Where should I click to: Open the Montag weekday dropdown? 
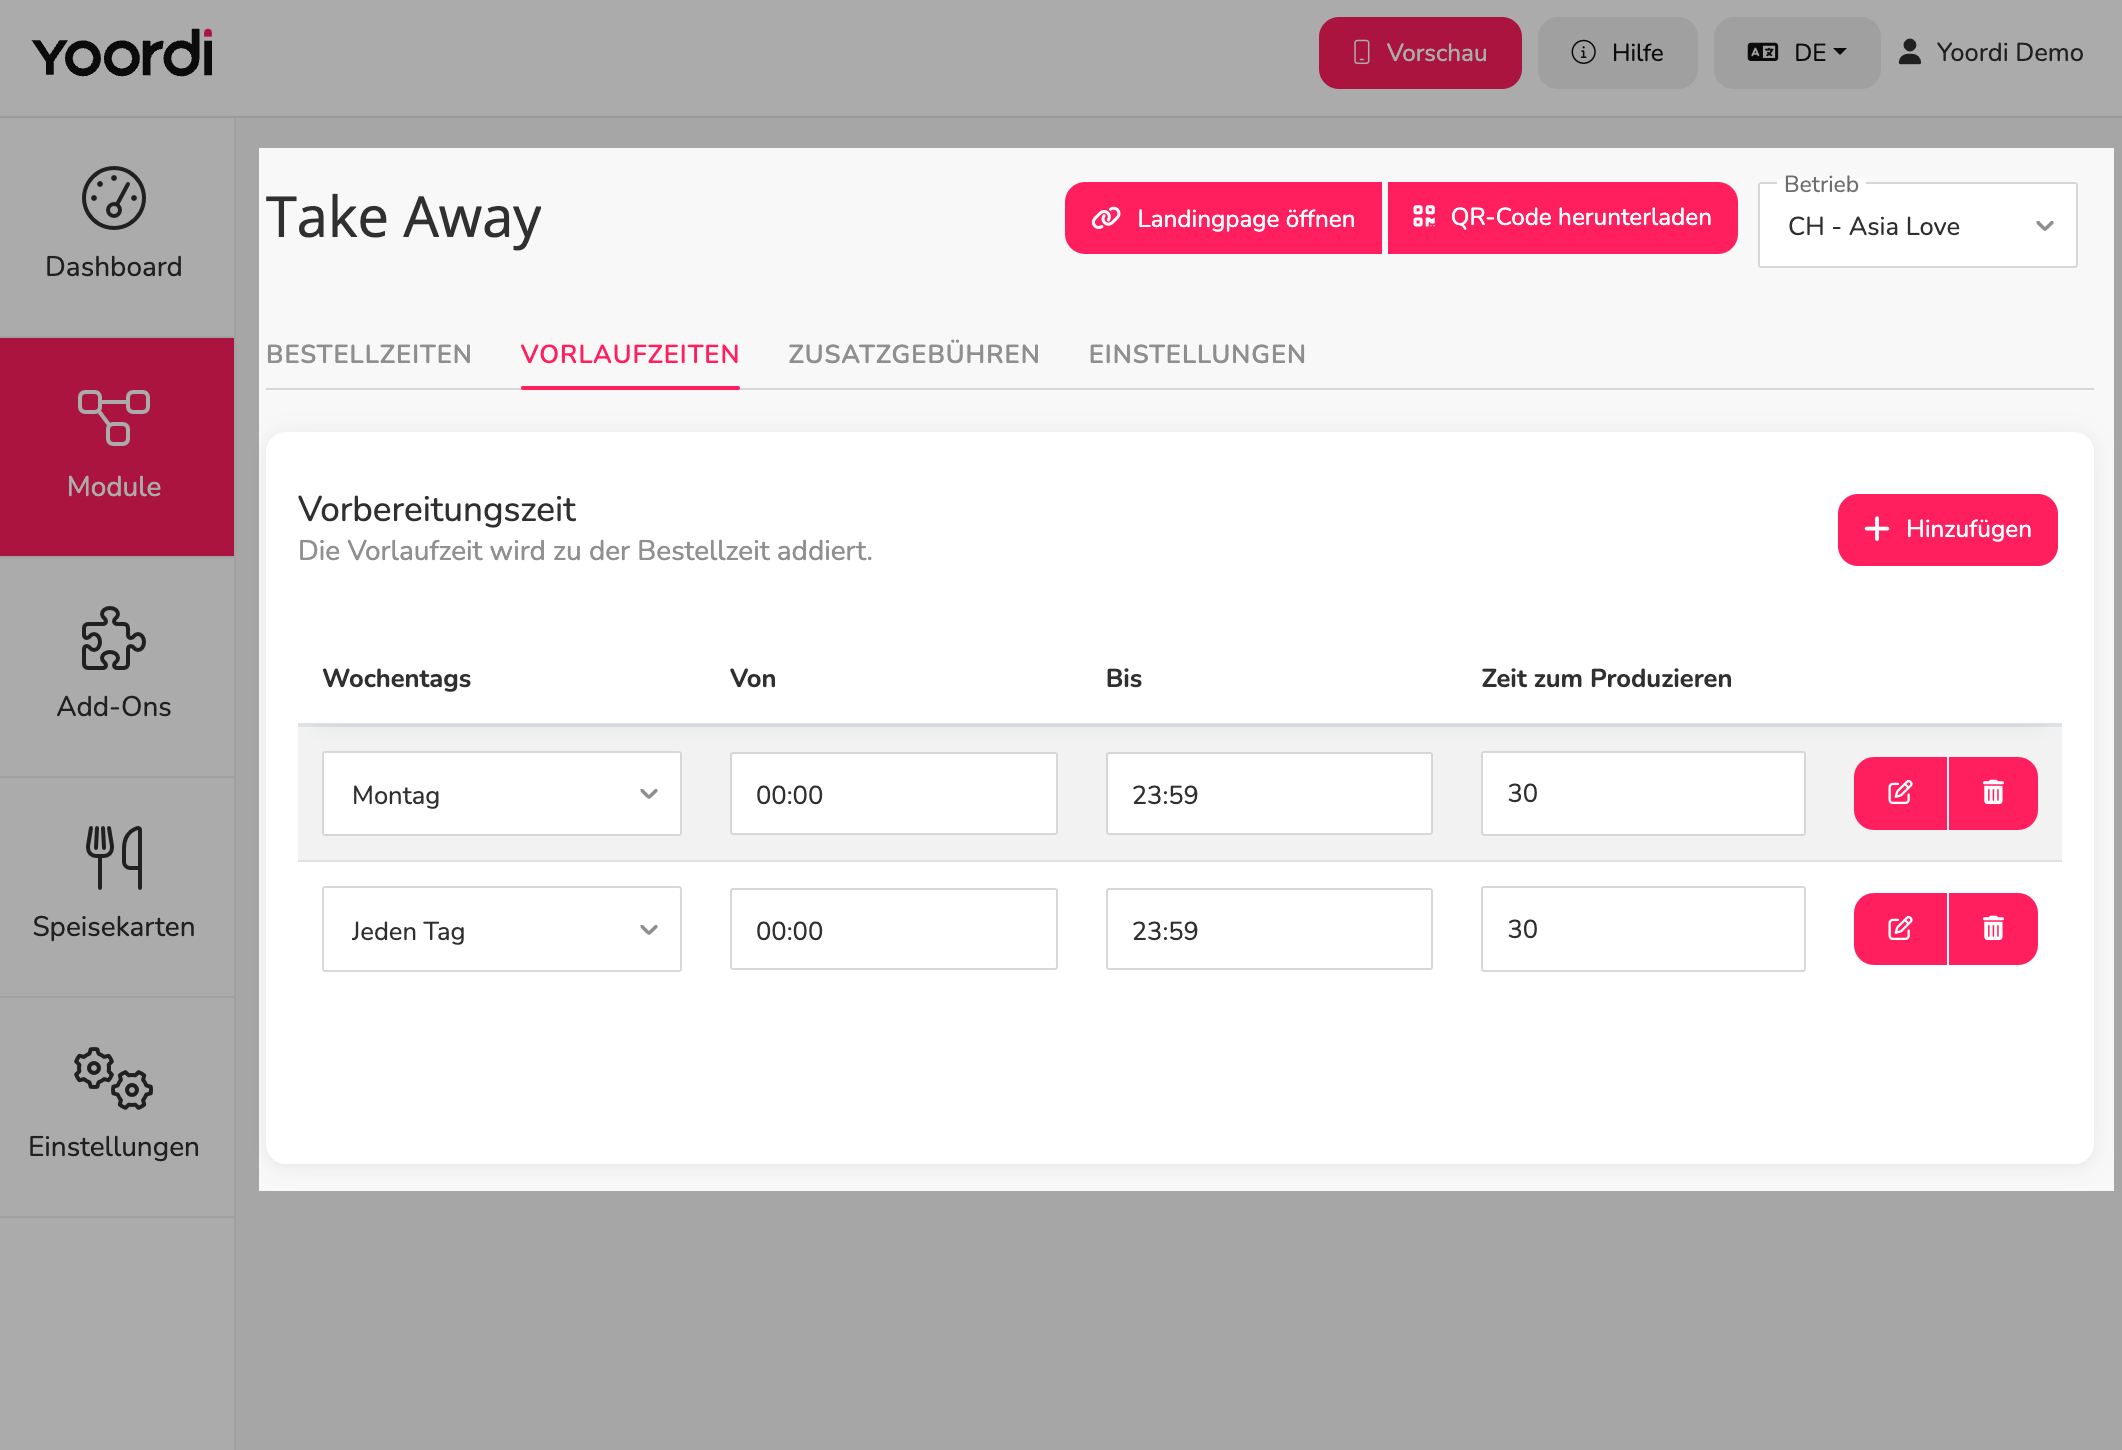coord(502,794)
